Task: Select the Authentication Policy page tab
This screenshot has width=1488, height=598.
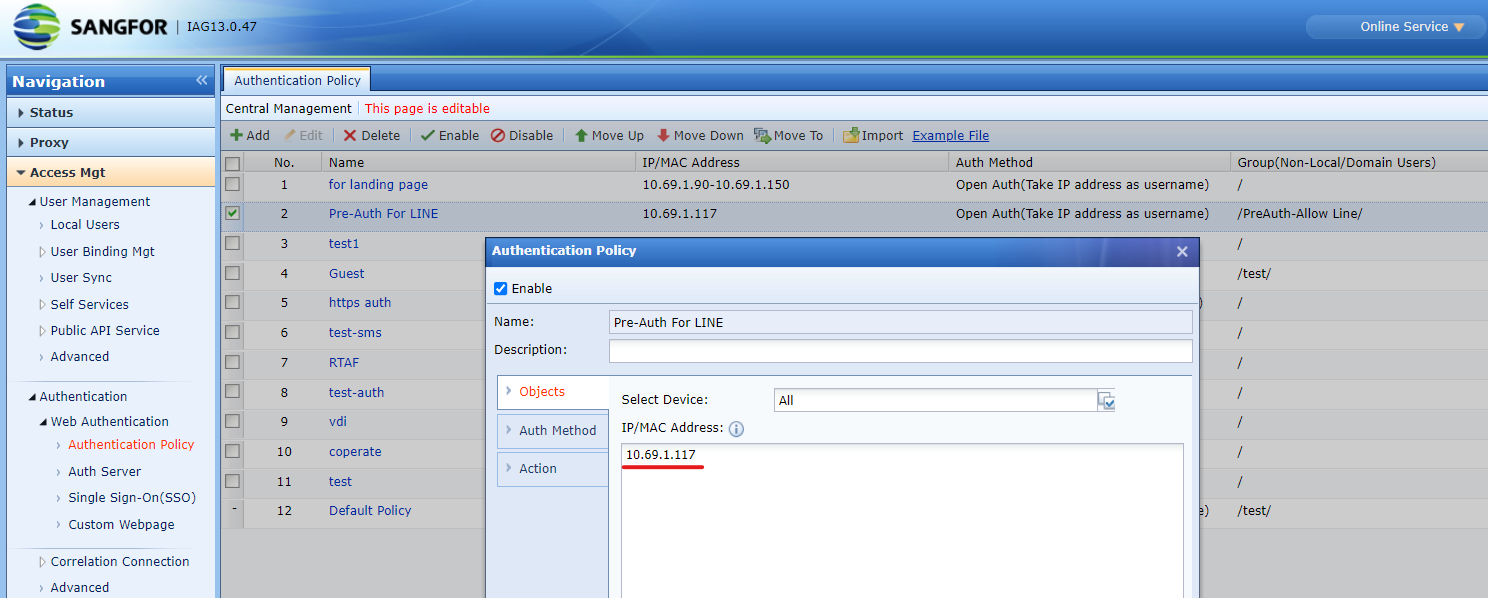Action: (x=297, y=81)
